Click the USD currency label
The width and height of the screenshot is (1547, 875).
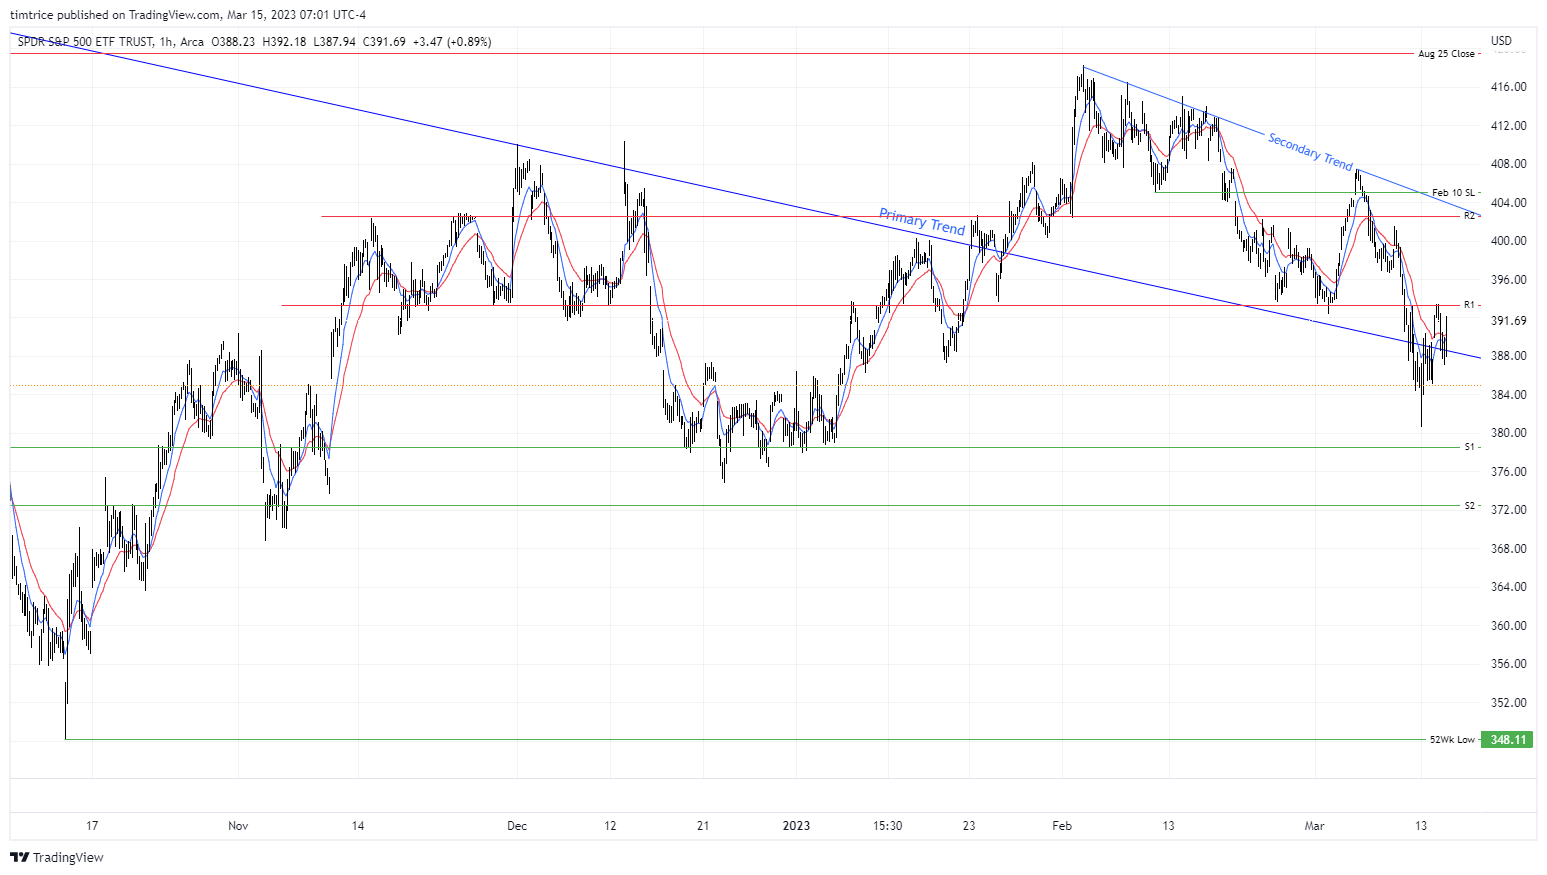[x=1501, y=41]
